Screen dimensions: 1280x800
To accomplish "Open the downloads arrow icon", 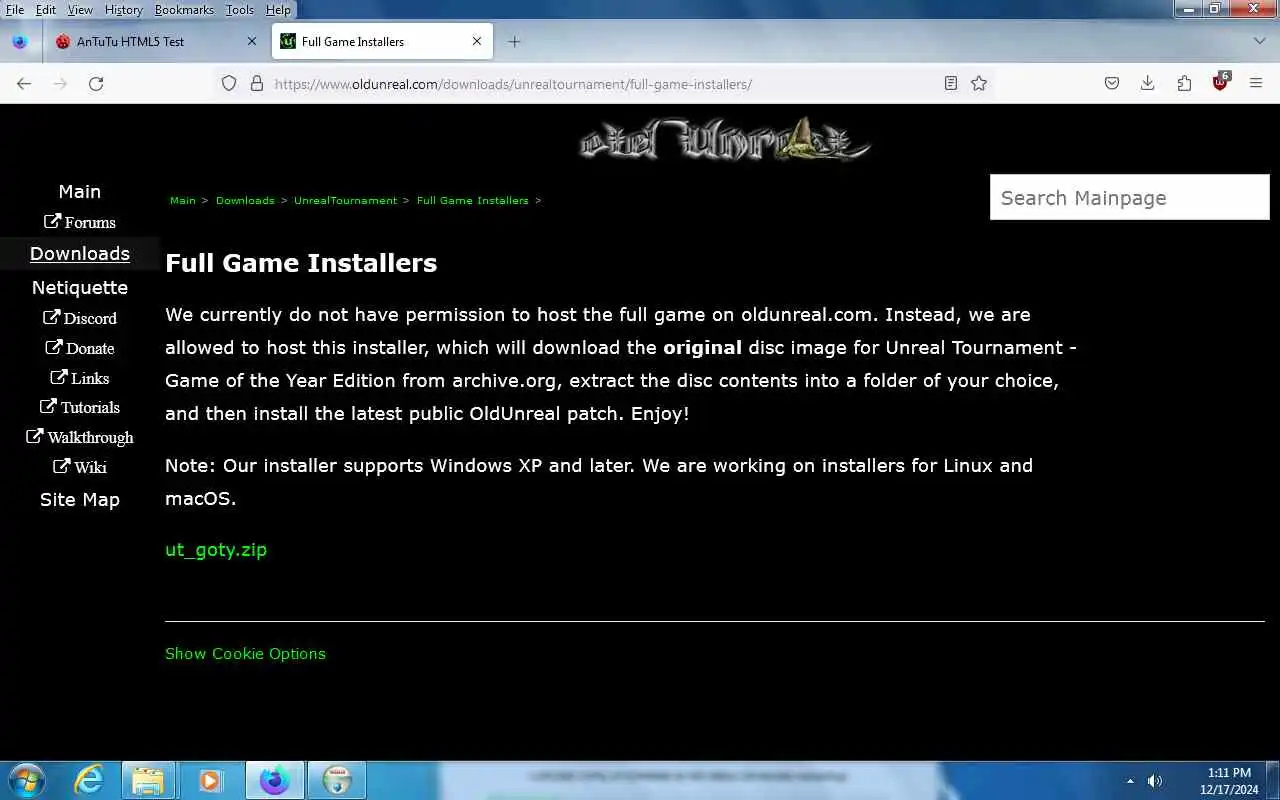I will (x=1147, y=84).
